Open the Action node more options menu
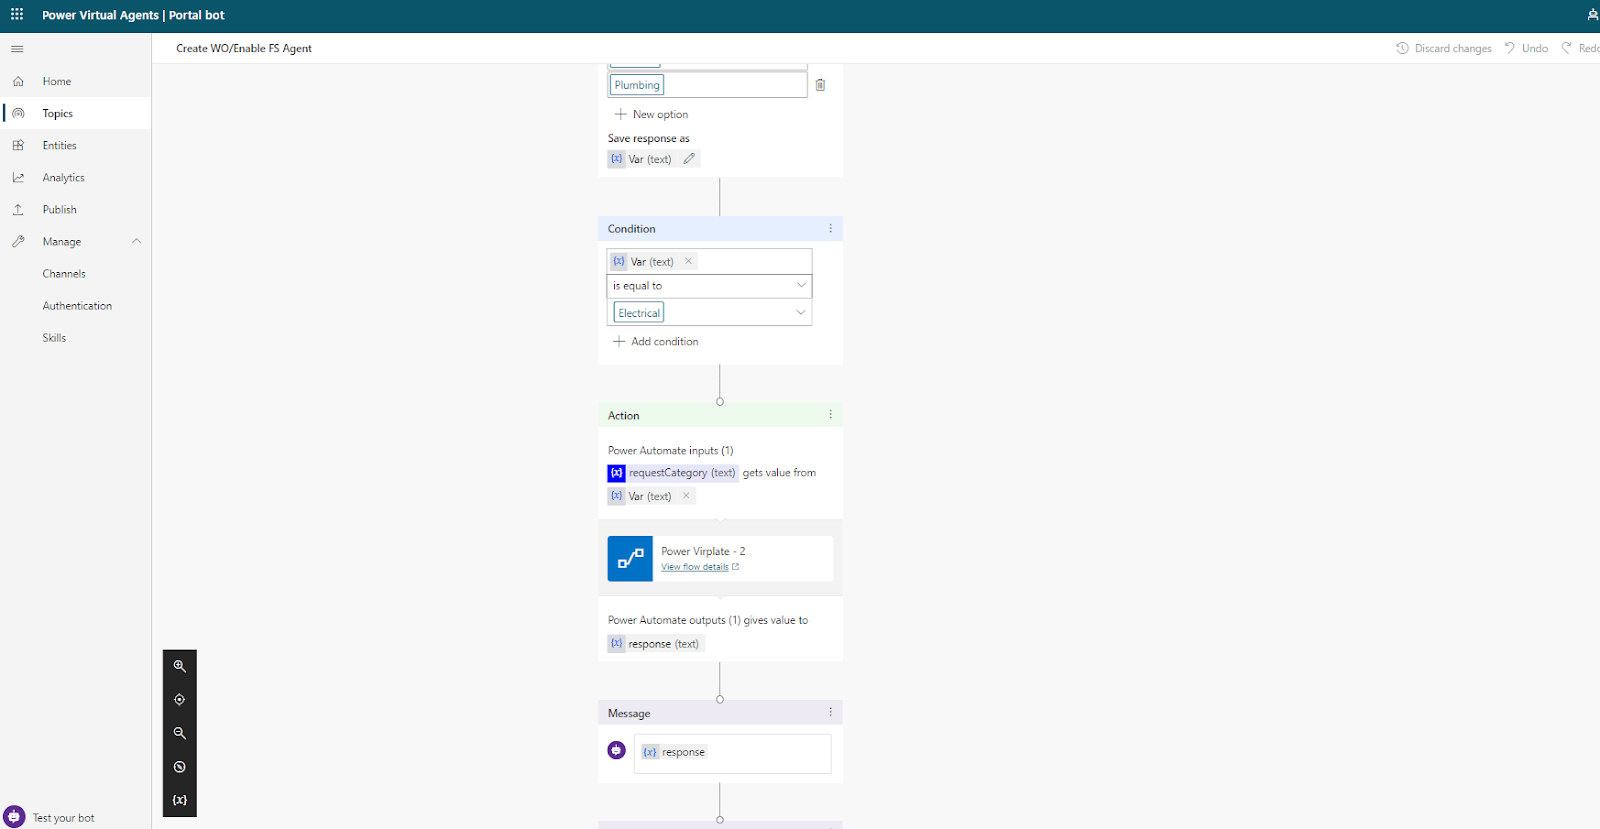This screenshot has height=829, width=1600. pyautogui.click(x=830, y=415)
